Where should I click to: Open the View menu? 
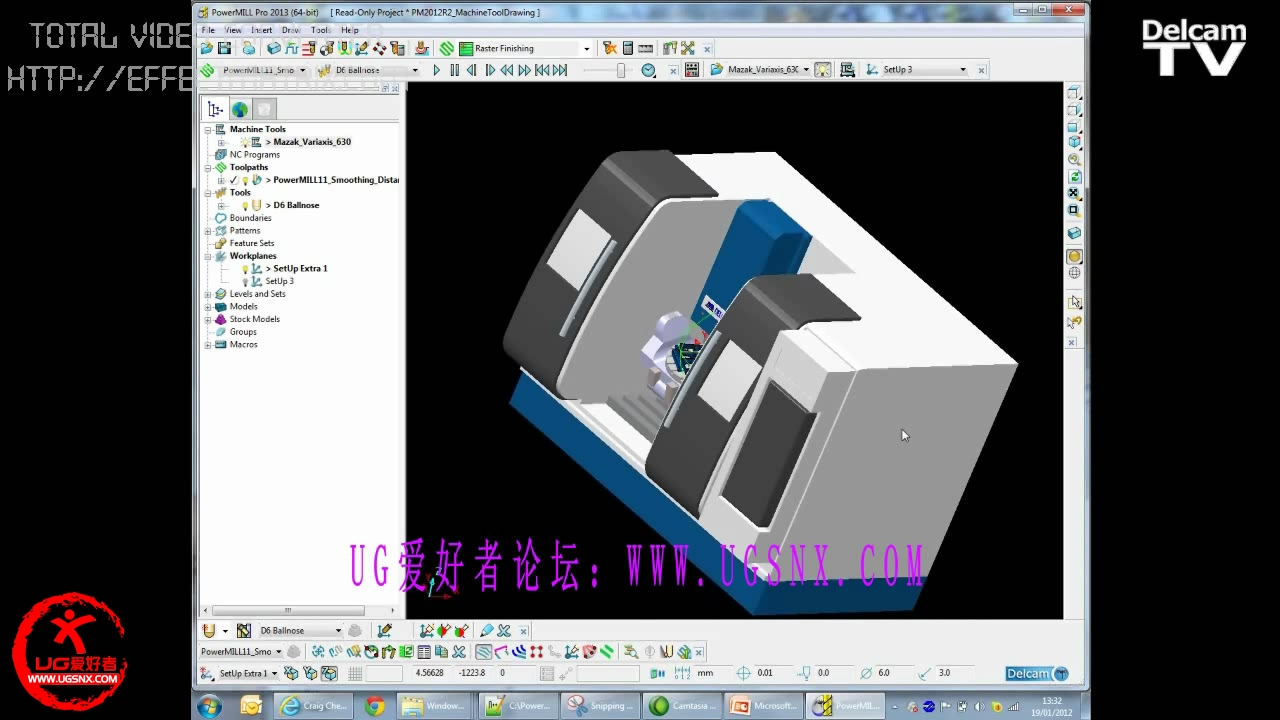(x=233, y=30)
